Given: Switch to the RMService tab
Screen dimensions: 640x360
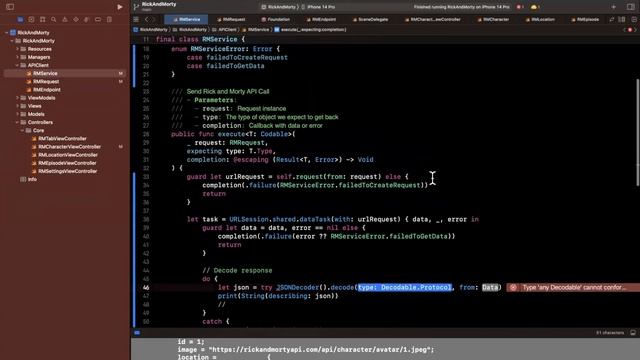Looking at the screenshot, I should click(186, 19).
